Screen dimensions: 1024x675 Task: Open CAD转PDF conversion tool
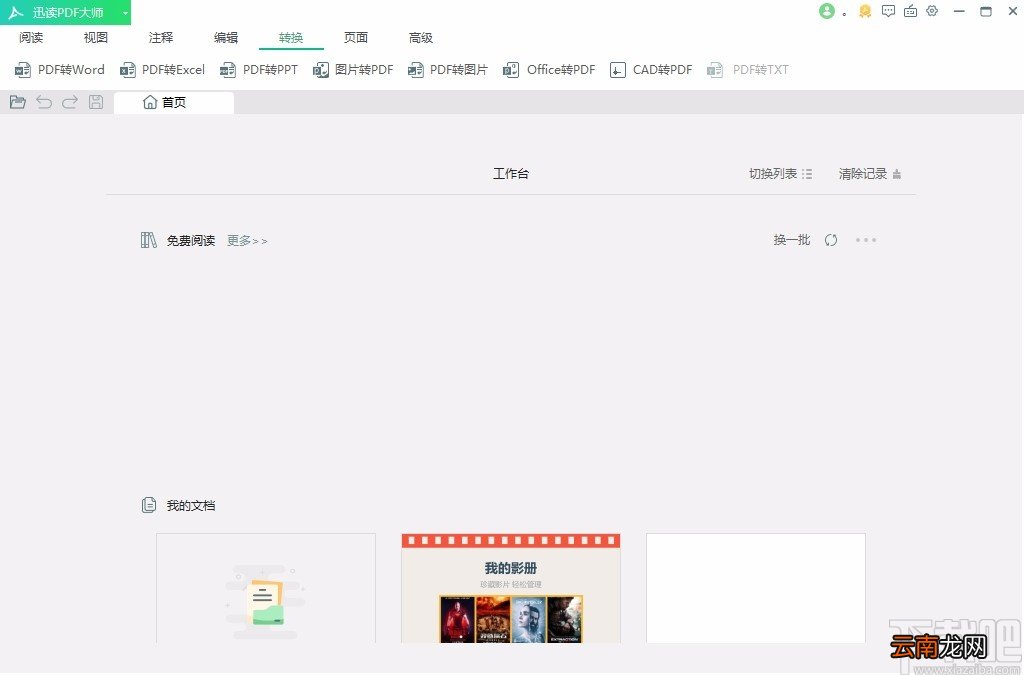pos(650,70)
